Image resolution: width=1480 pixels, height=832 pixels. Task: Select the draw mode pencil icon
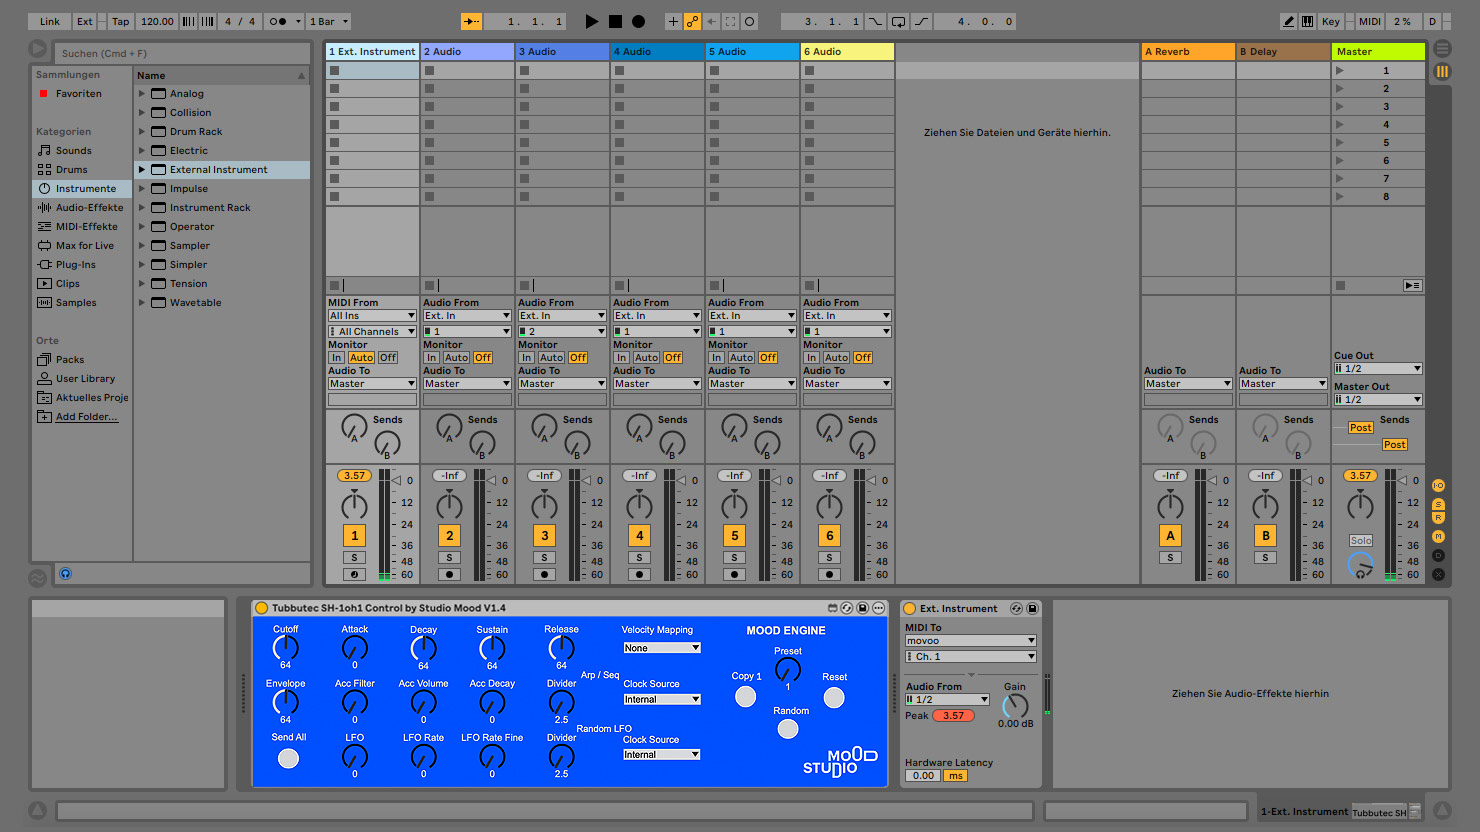(x=1288, y=21)
